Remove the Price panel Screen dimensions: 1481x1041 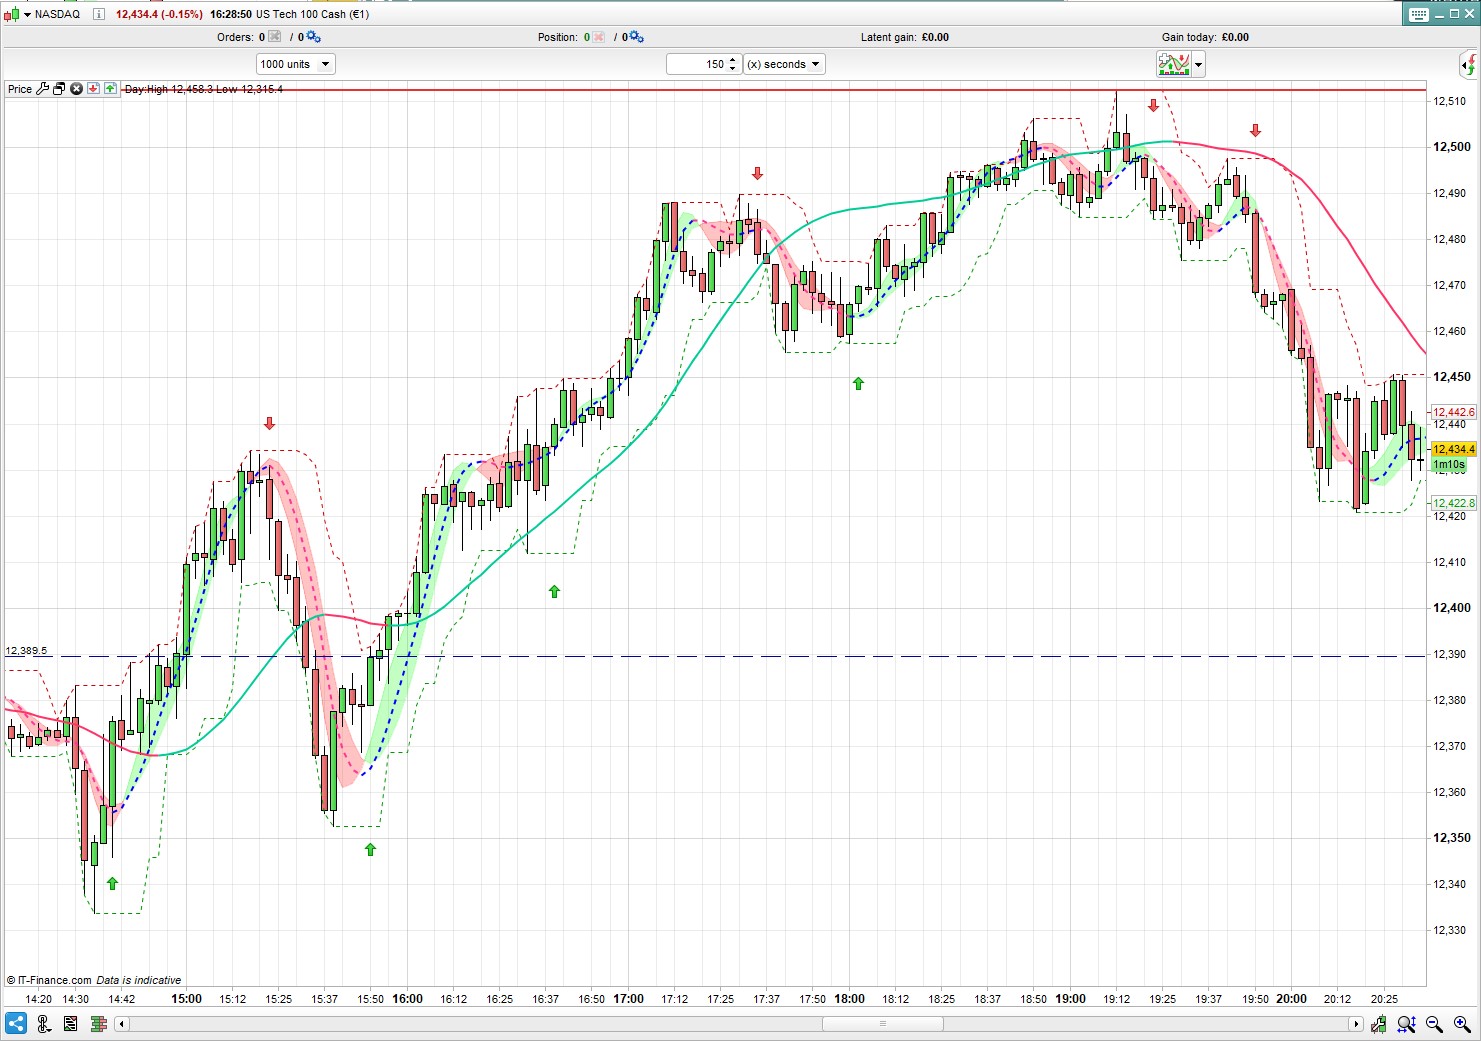76,89
